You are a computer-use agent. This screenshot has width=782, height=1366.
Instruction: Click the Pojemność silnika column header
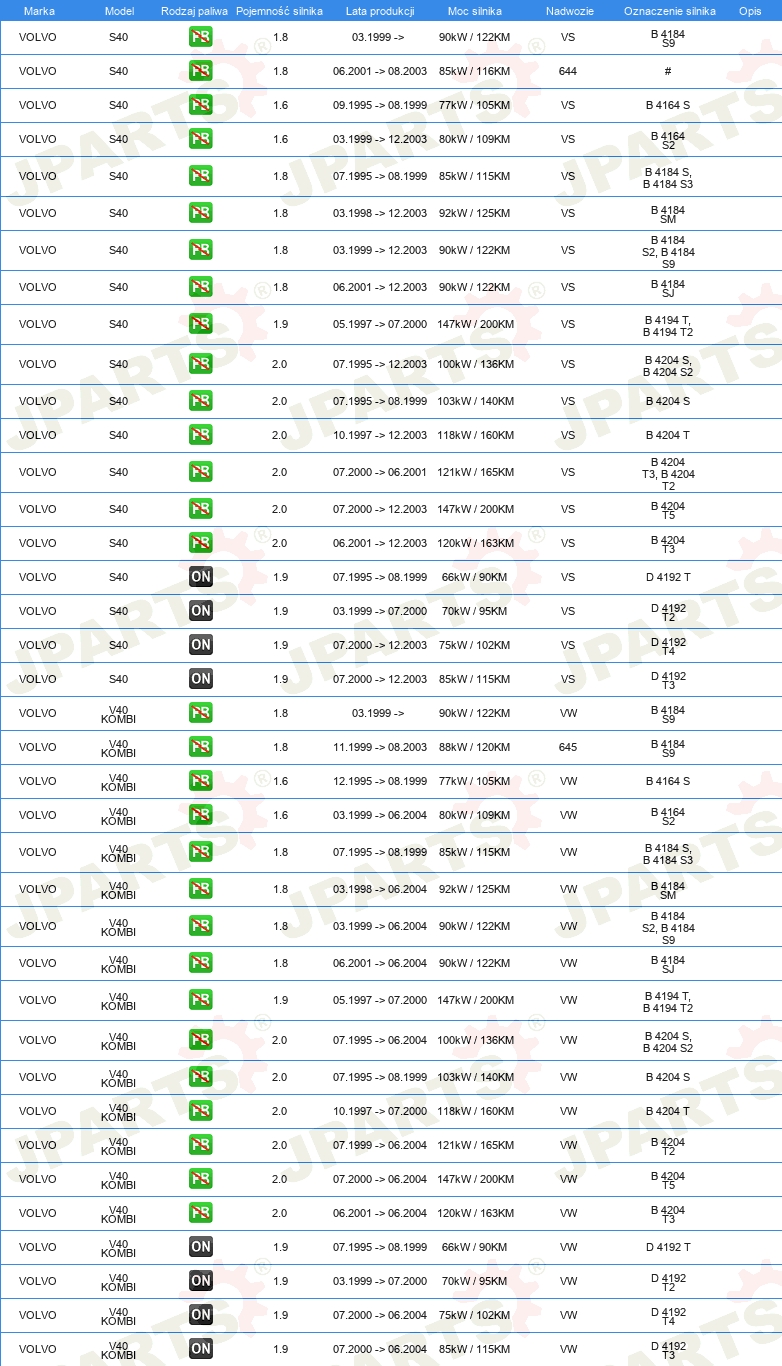tap(279, 10)
